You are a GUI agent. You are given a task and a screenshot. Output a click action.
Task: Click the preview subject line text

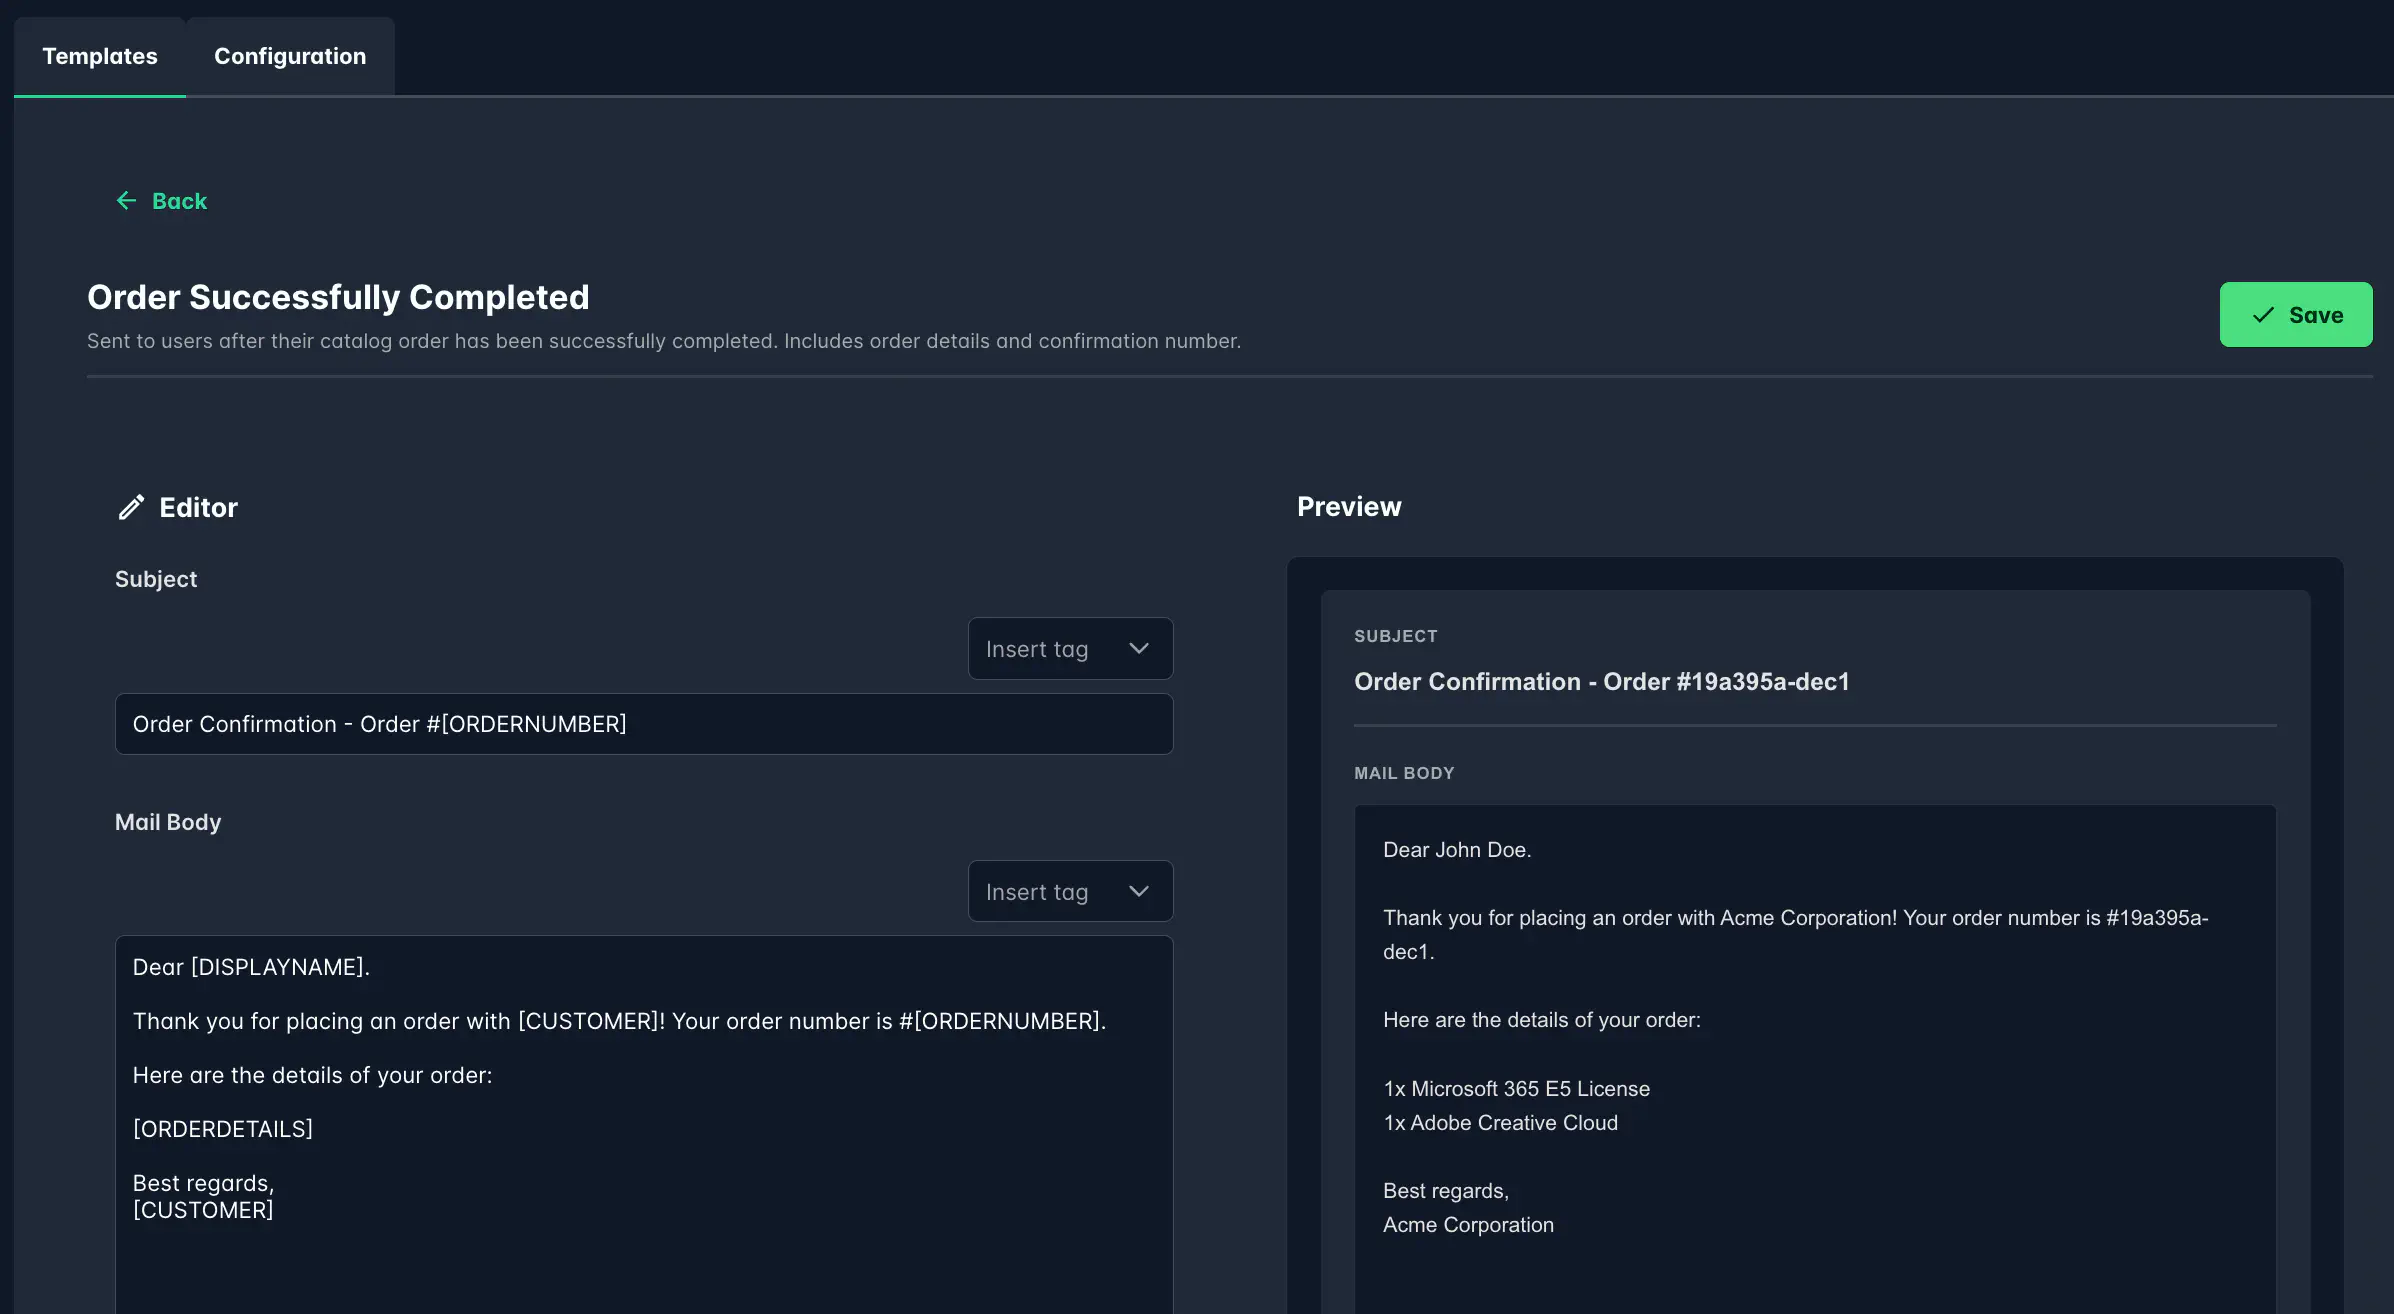[x=1601, y=682]
